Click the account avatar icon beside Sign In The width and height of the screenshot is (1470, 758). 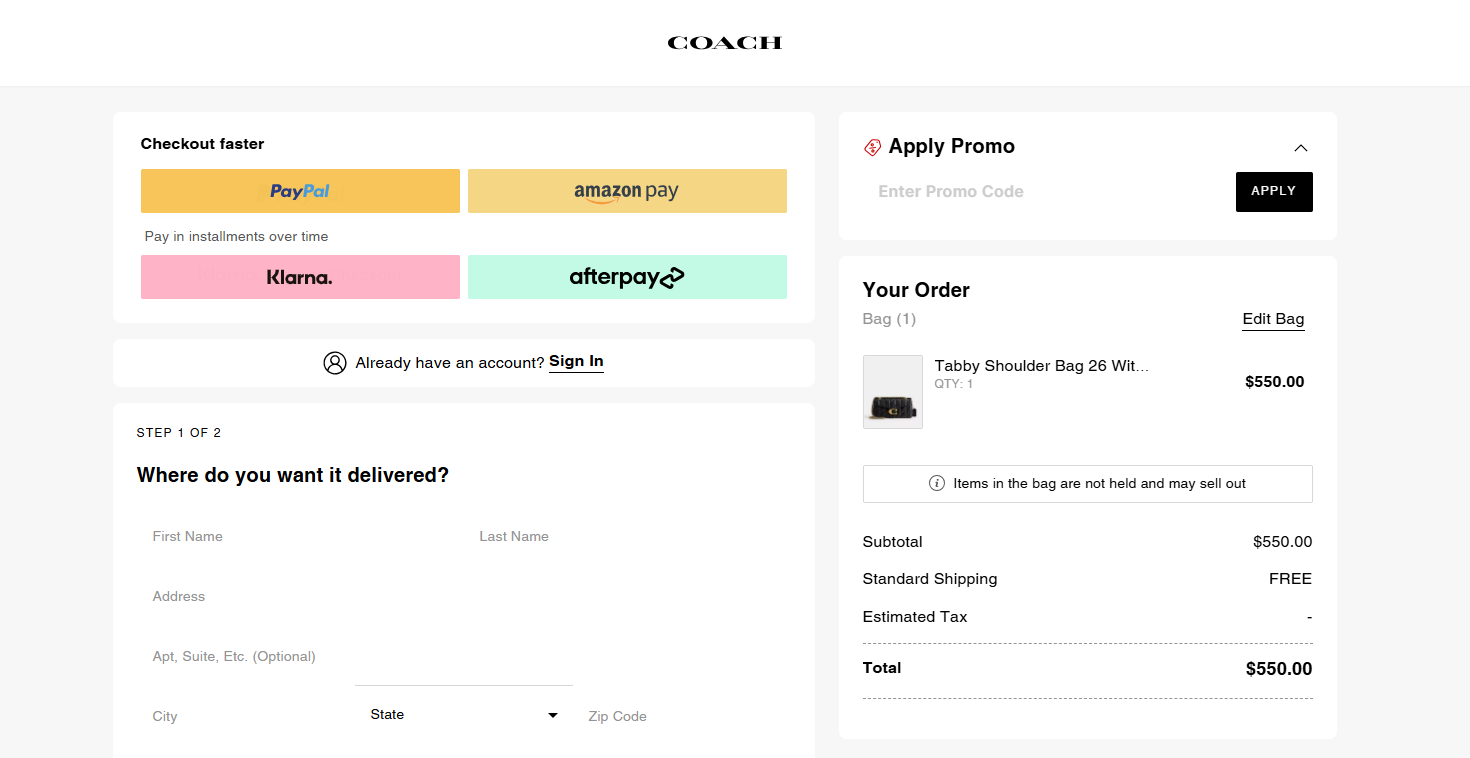(335, 363)
